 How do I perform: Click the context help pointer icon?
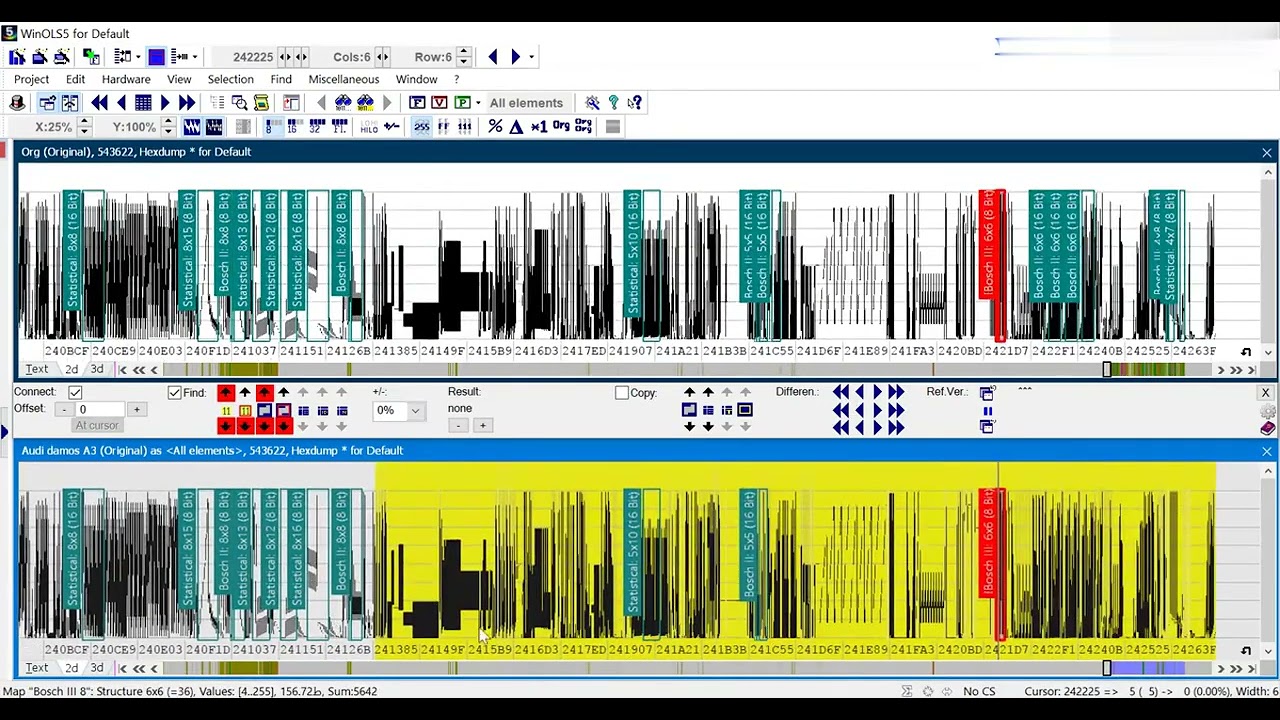pos(634,102)
